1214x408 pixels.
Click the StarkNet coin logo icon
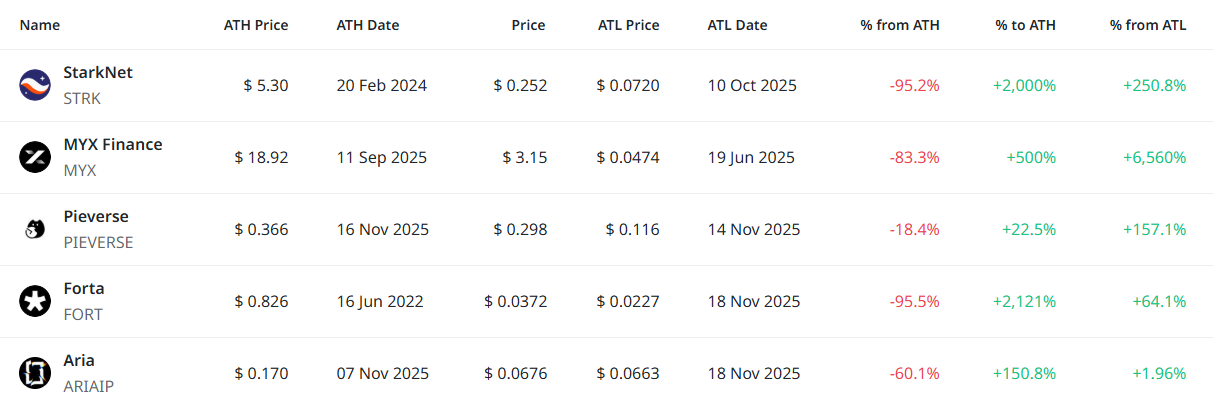click(x=35, y=85)
